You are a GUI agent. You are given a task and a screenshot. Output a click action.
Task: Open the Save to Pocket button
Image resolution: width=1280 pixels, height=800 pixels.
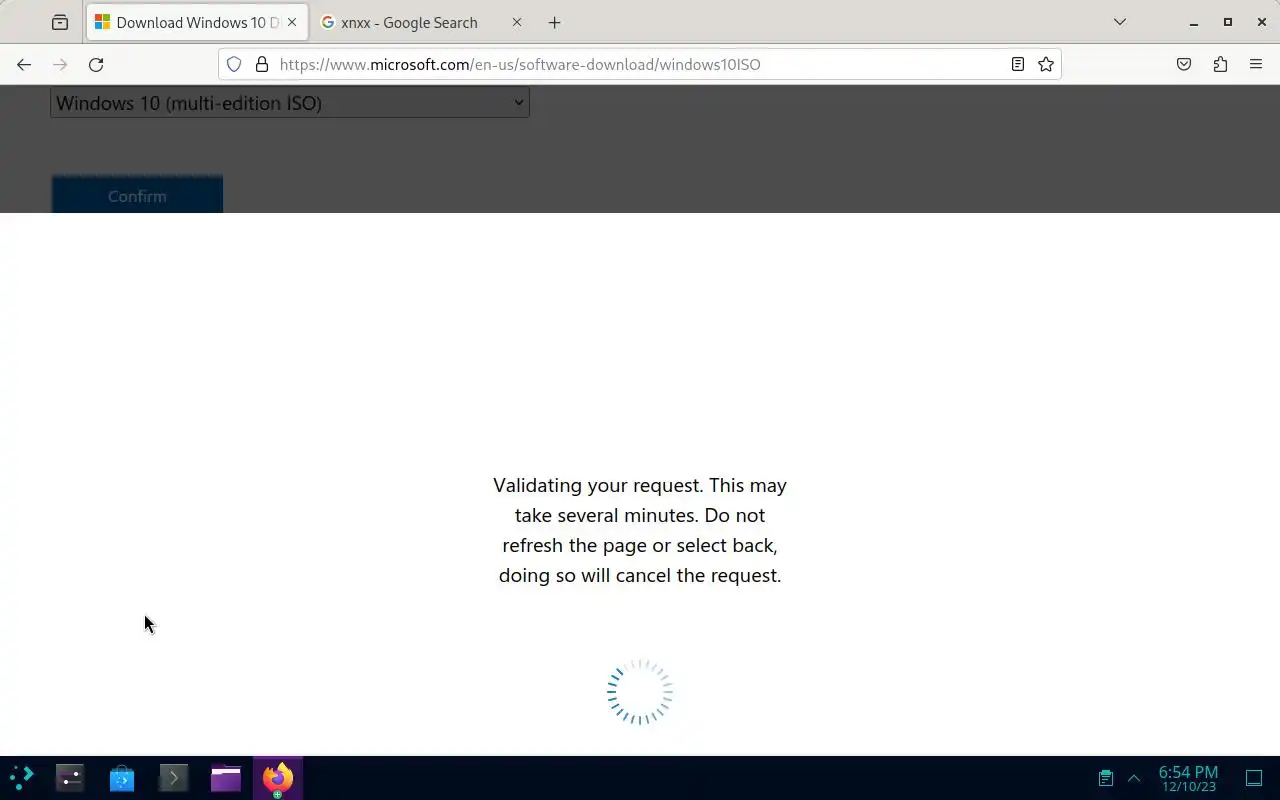pos(1184,64)
